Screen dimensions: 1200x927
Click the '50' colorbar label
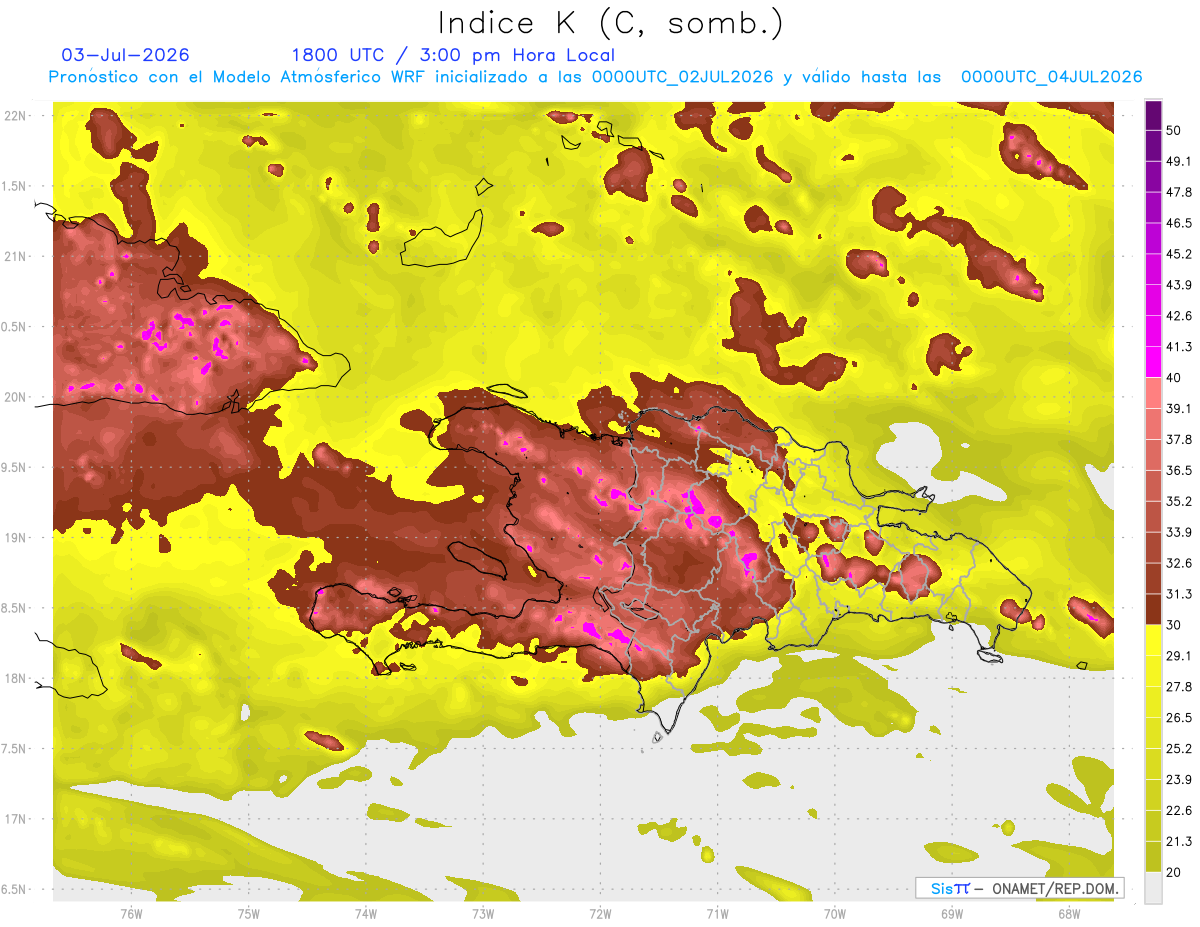pos(1175,131)
